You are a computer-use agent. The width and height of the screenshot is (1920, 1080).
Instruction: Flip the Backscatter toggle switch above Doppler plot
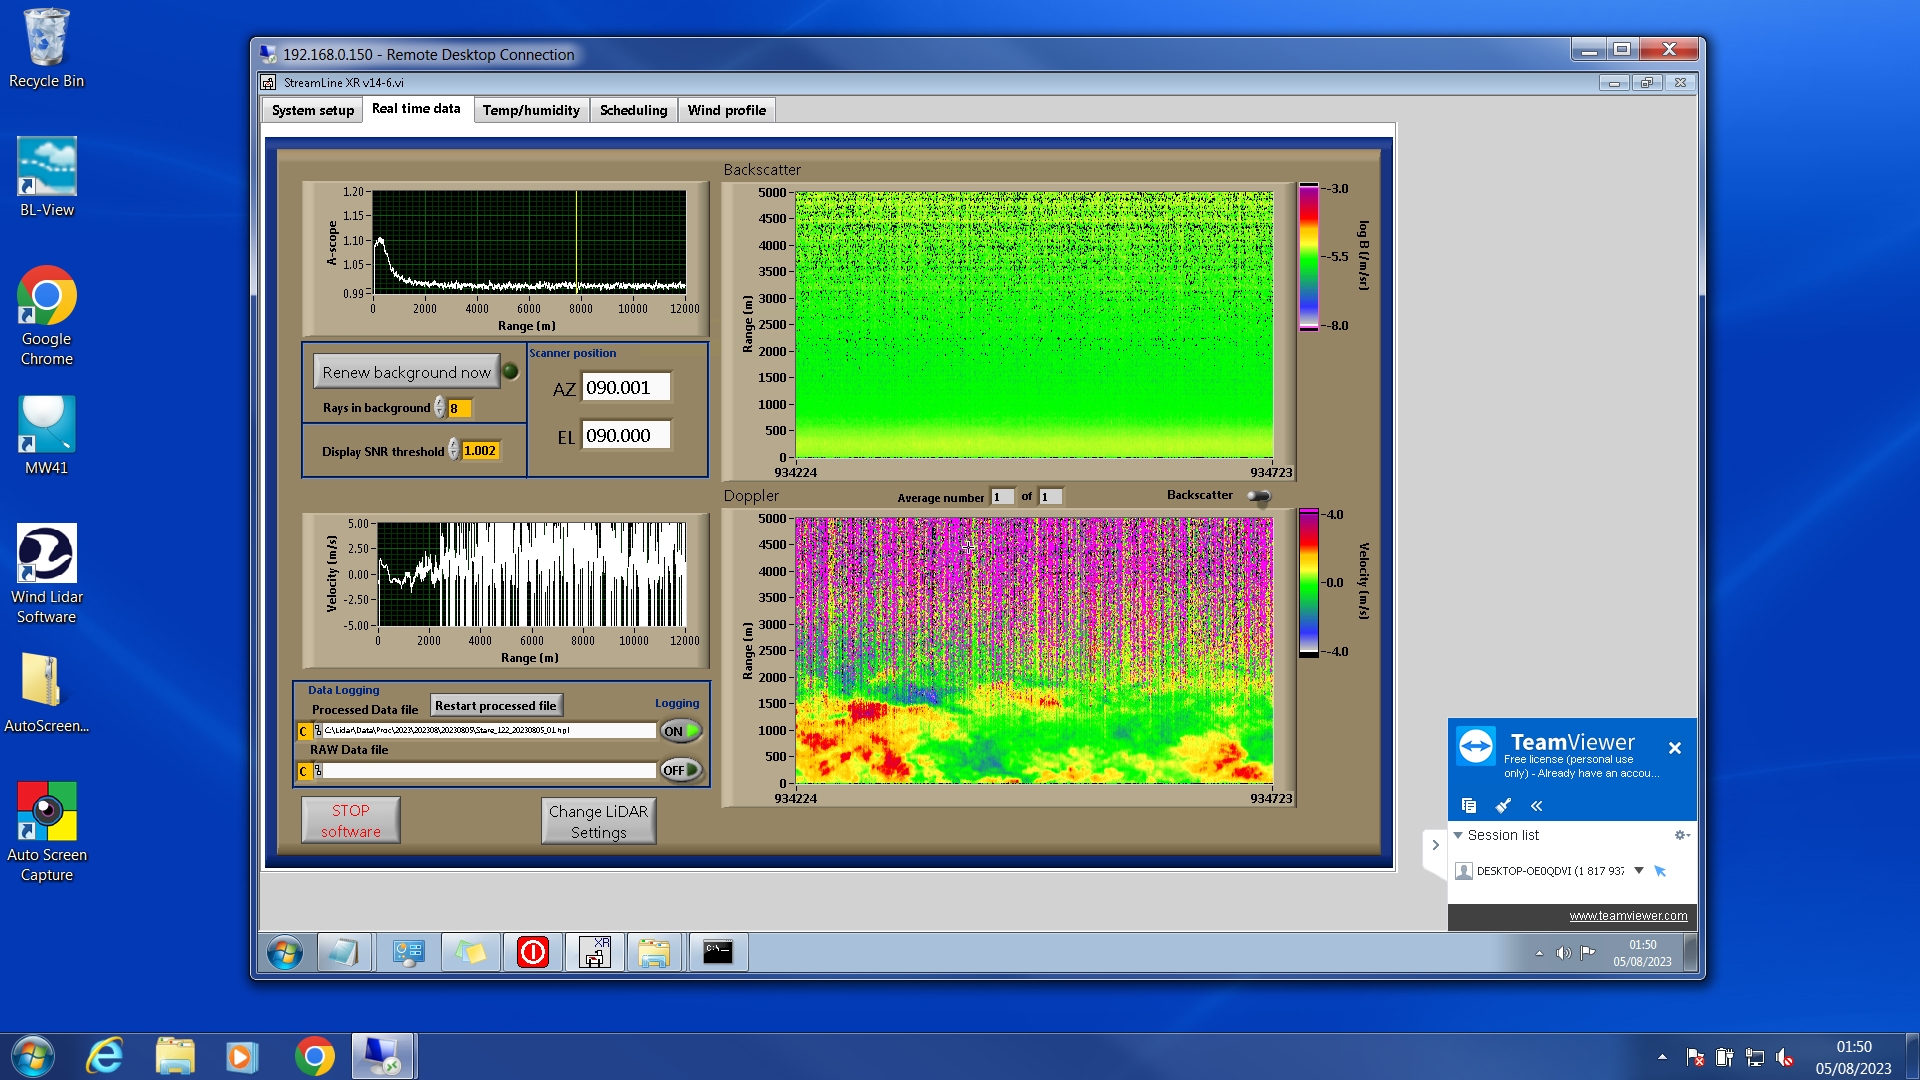(x=1258, y=496)
